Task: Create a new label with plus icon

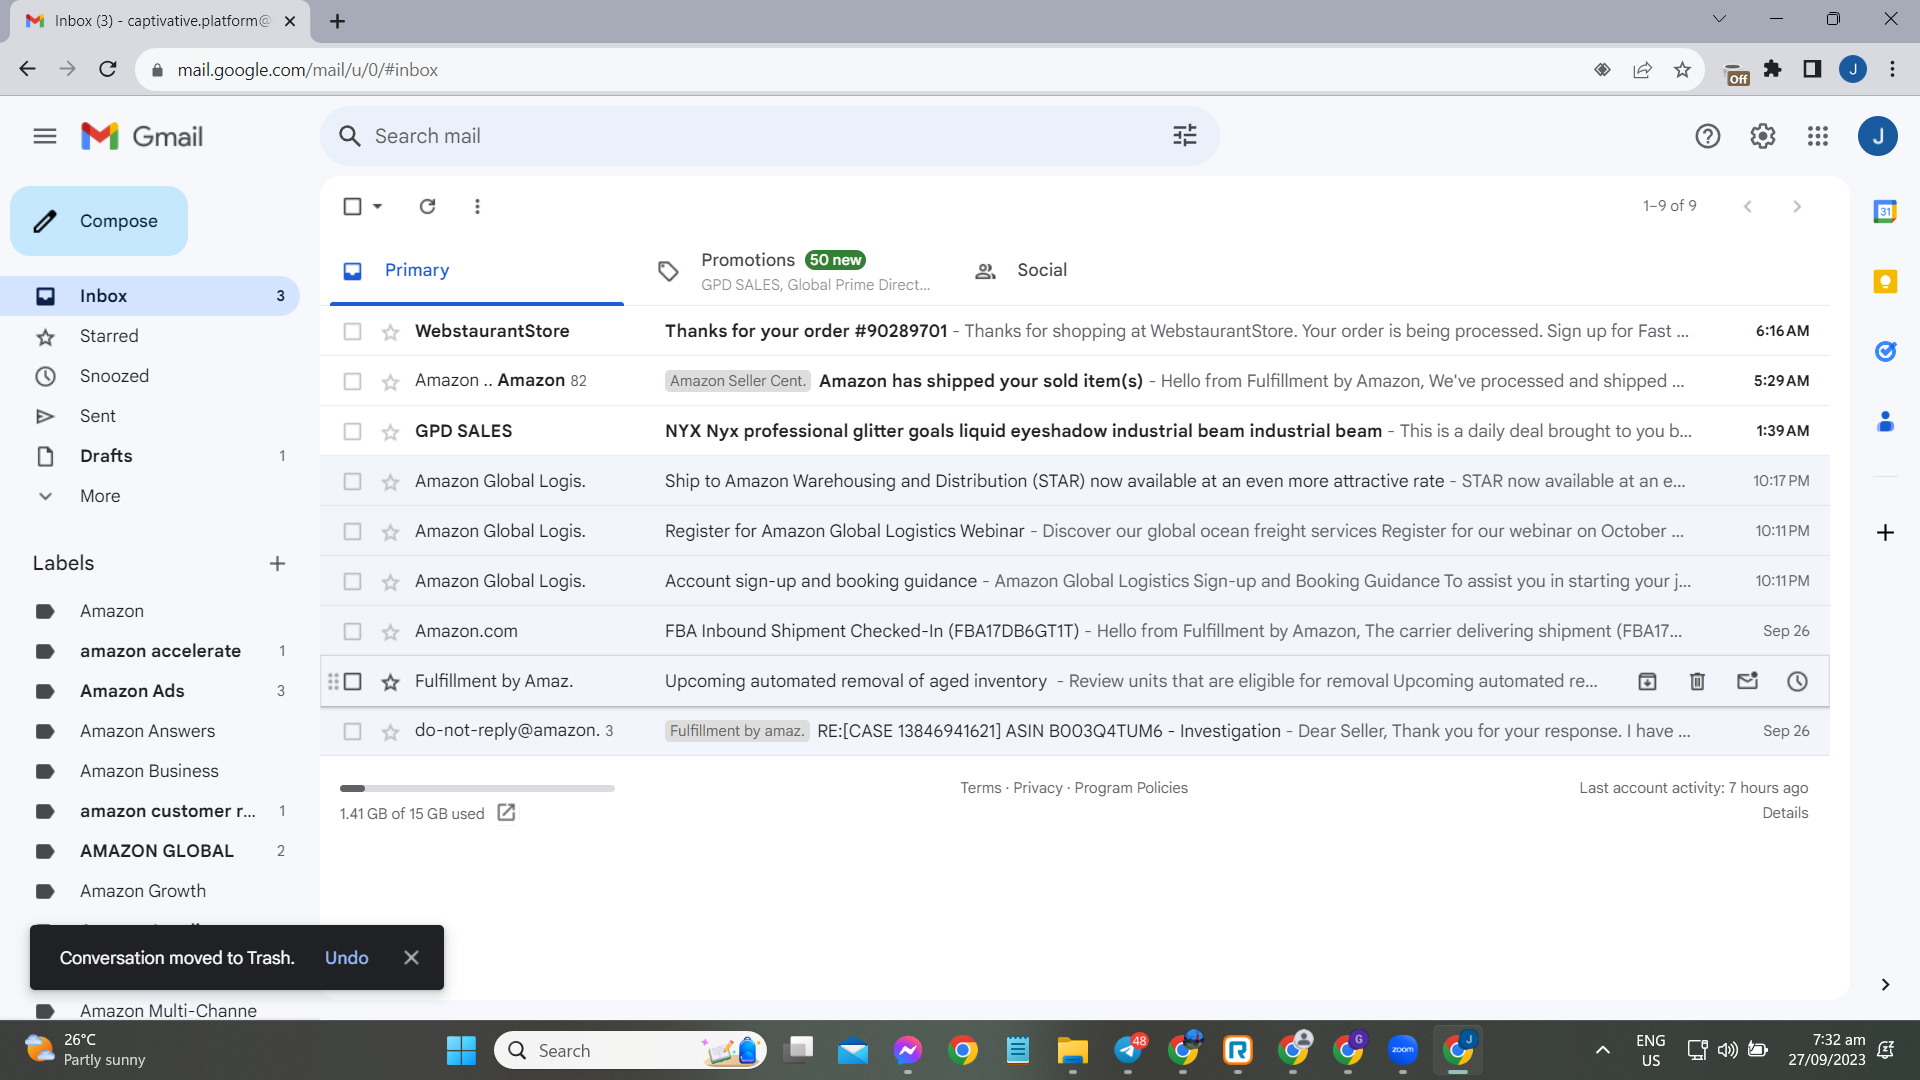Action: point(277,563)
